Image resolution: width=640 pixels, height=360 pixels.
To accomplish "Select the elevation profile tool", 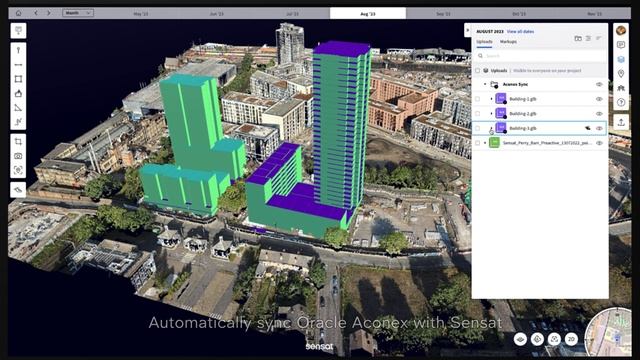I will (18, 122).
